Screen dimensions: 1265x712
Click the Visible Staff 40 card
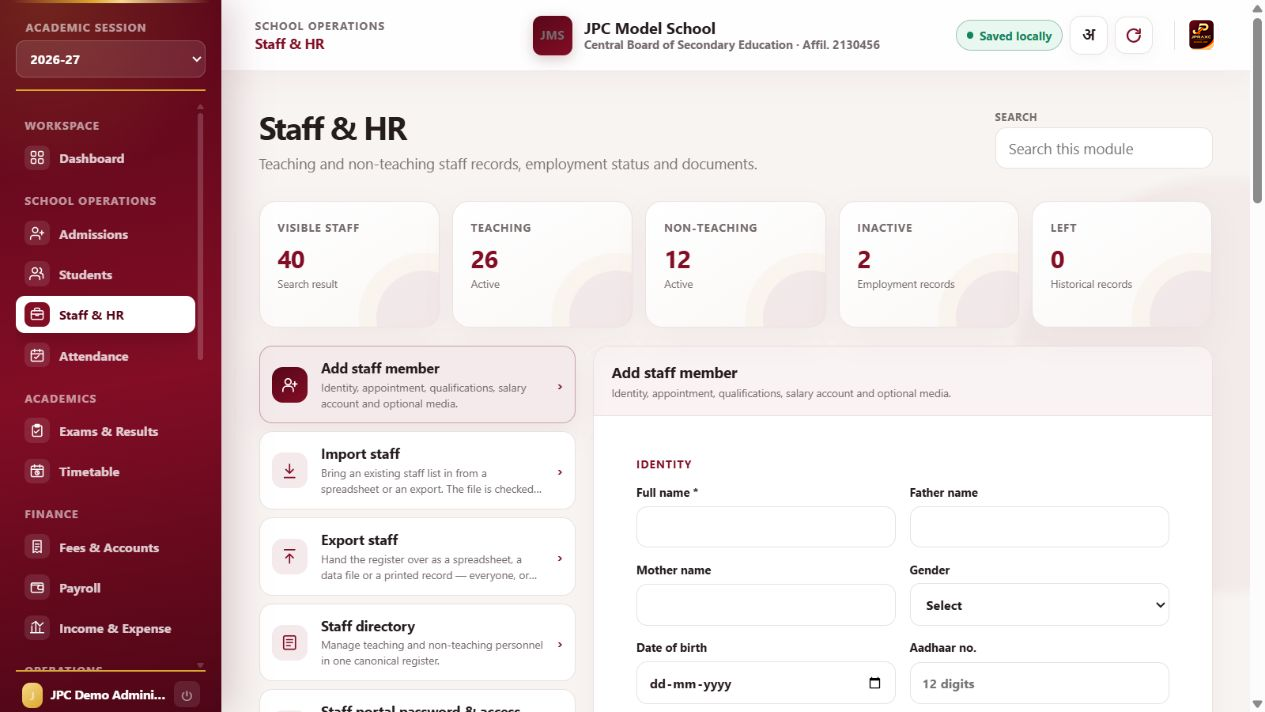pyautogui.click(x=349, y=264)
